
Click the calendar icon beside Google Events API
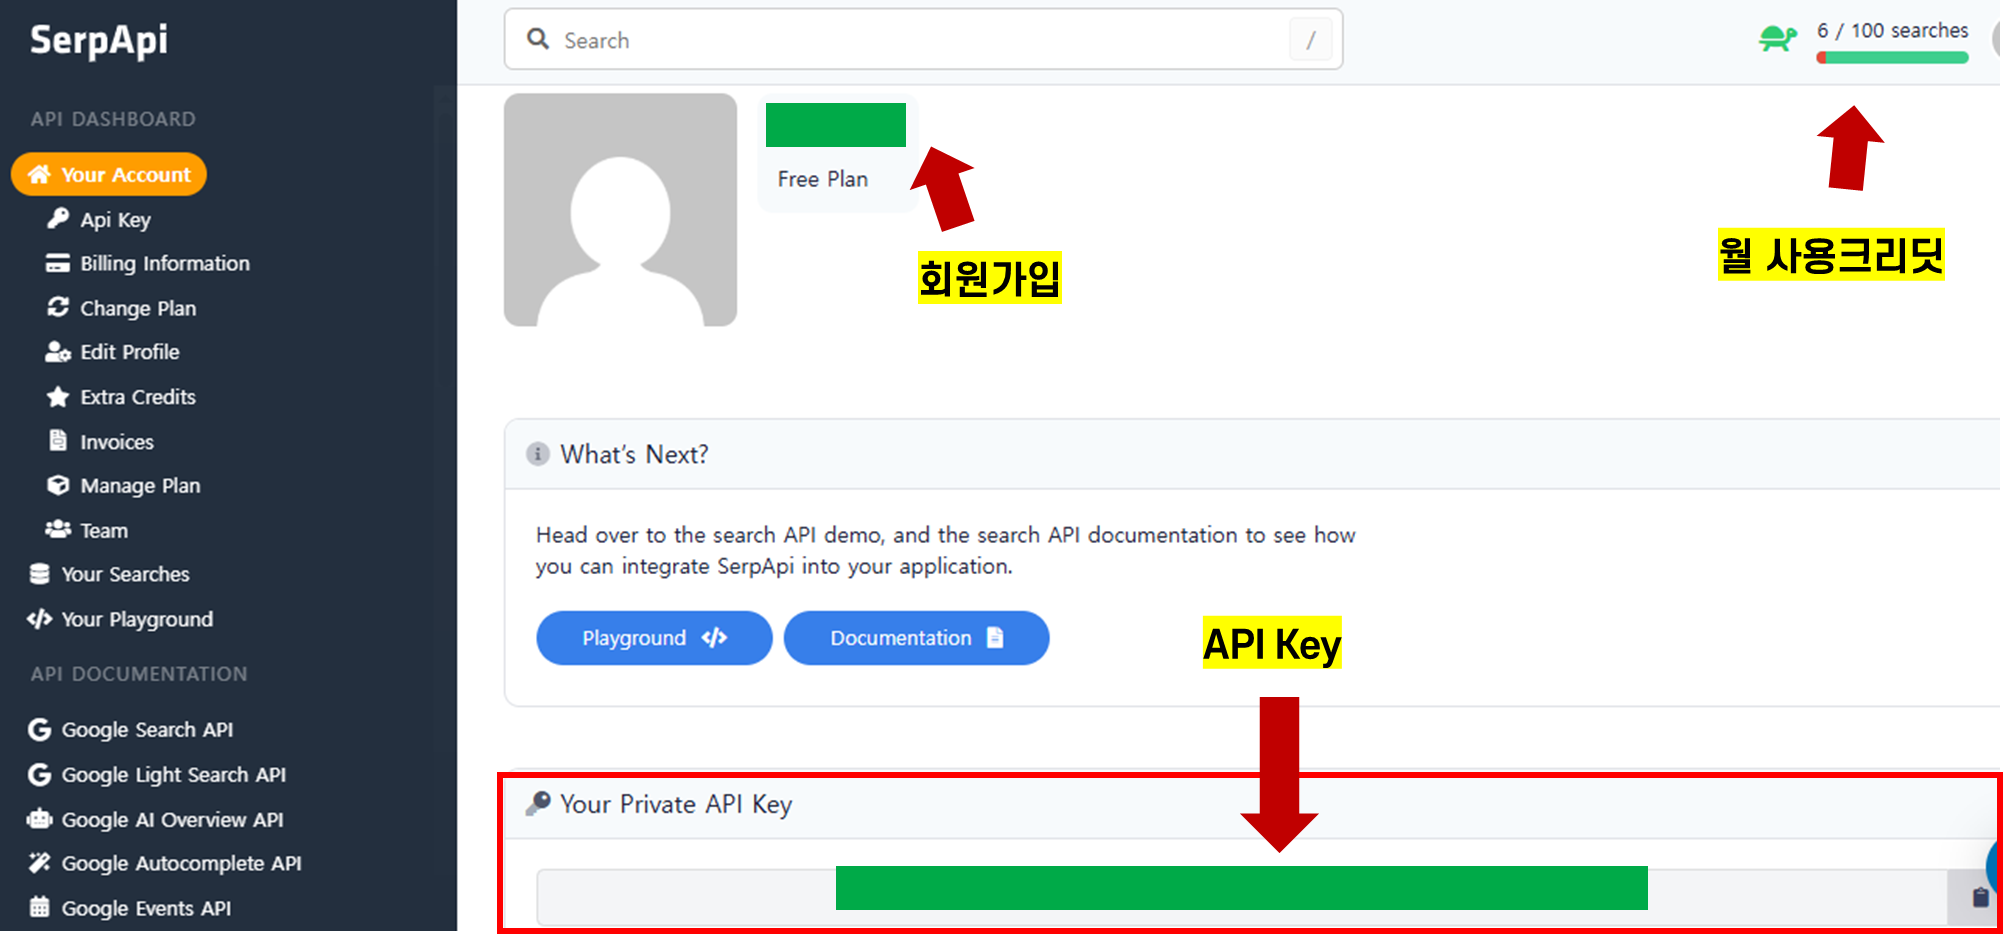pos(40,907)
